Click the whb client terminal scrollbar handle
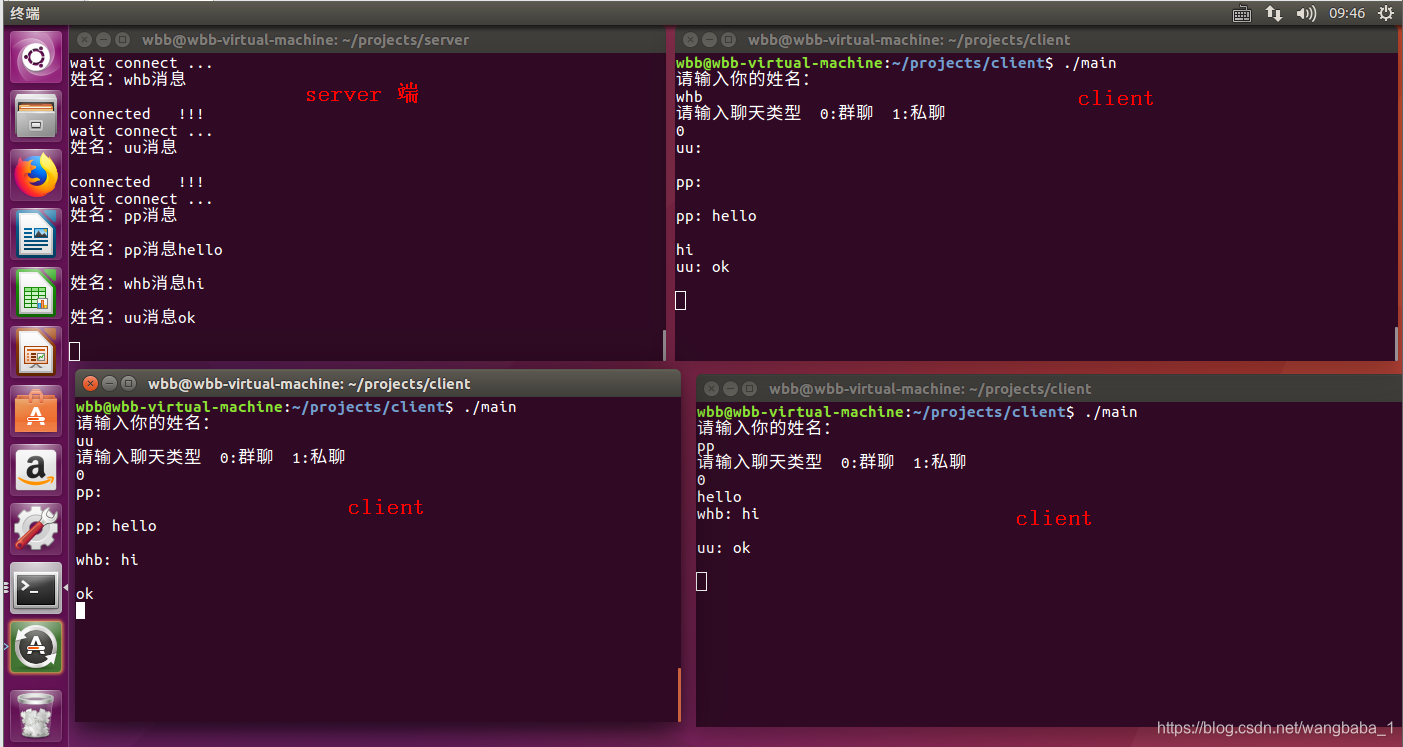This screenshot has height=747, width=1403. point(1396,342)
